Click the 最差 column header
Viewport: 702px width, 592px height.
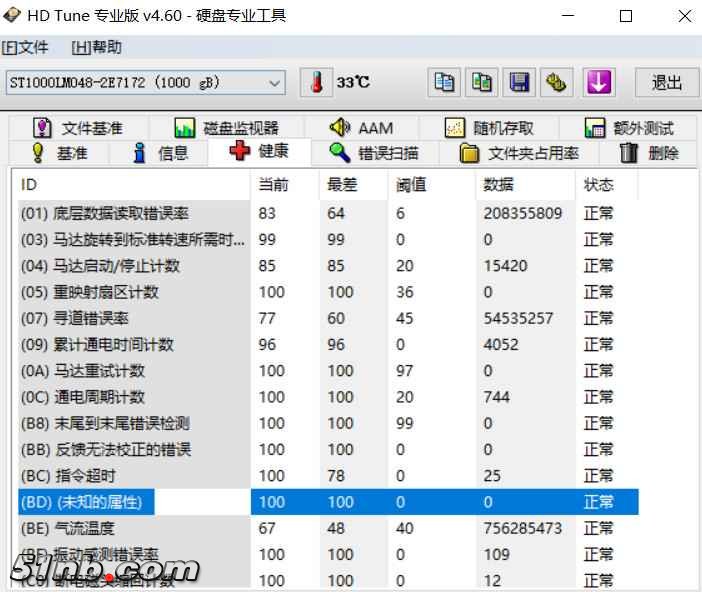[x=354, y=184]
